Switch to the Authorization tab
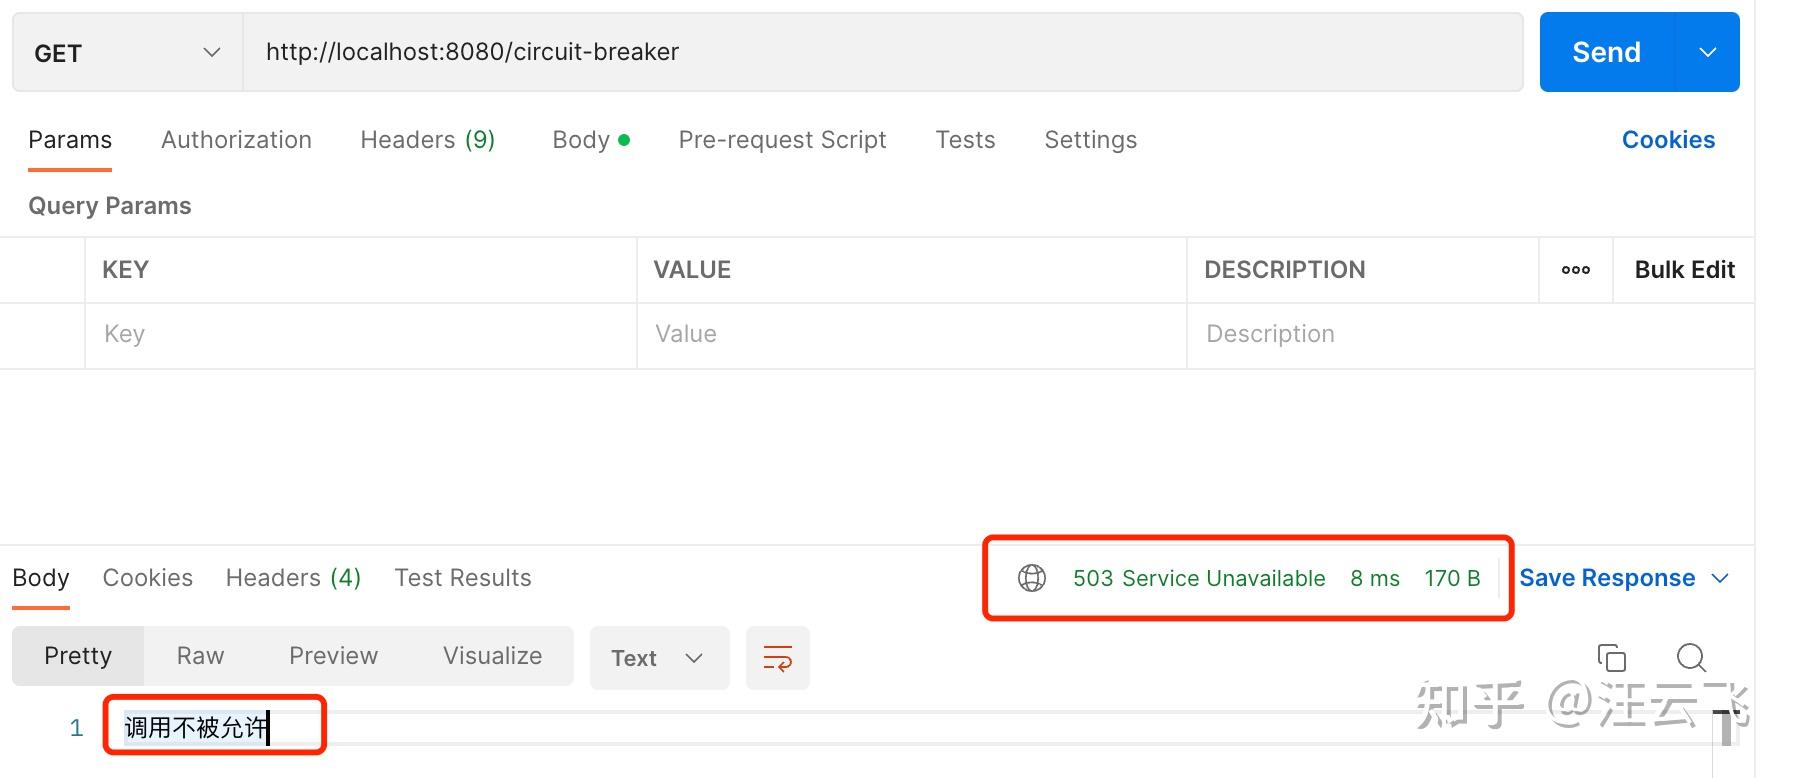Image resolution: width=1796 pixels, height=778 pixels. [236, 140]
